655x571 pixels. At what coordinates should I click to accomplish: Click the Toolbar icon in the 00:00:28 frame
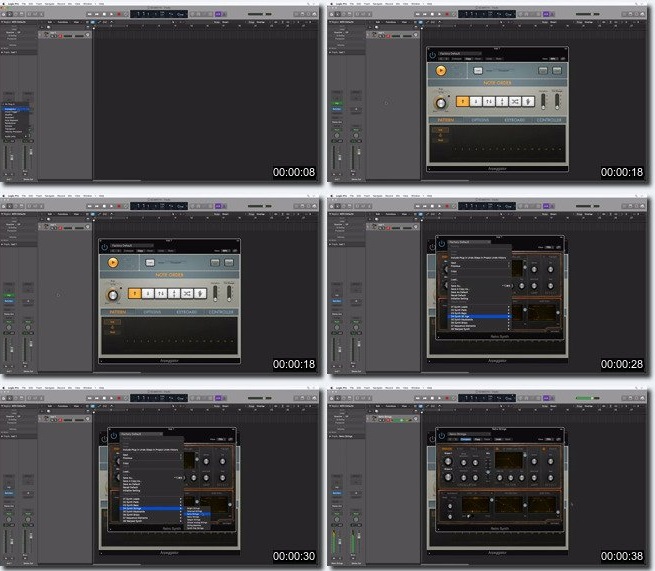click(349, 206)
